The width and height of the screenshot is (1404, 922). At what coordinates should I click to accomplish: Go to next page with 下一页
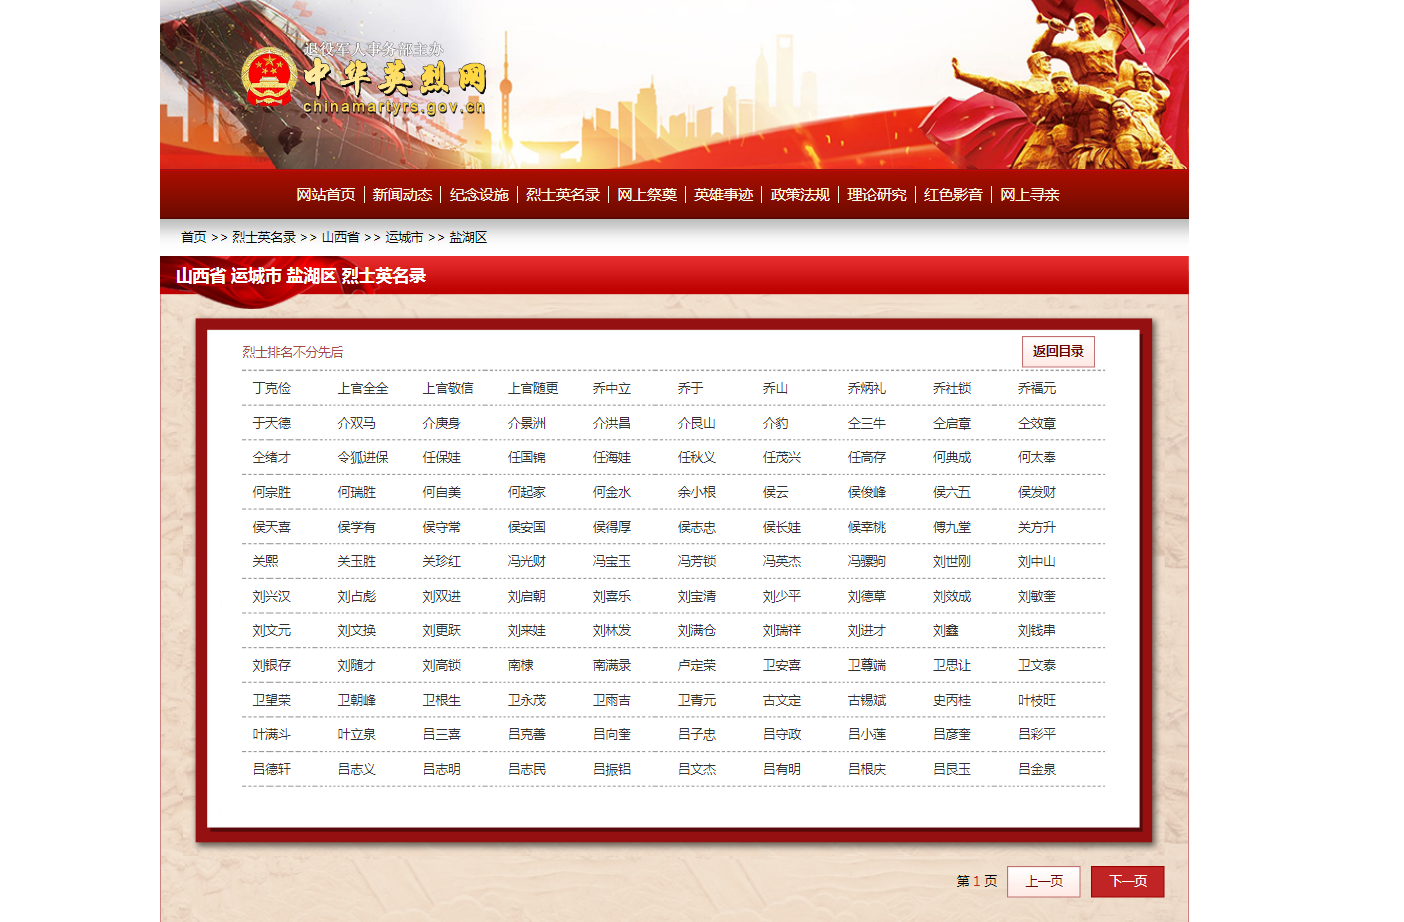click(1127, 881)
